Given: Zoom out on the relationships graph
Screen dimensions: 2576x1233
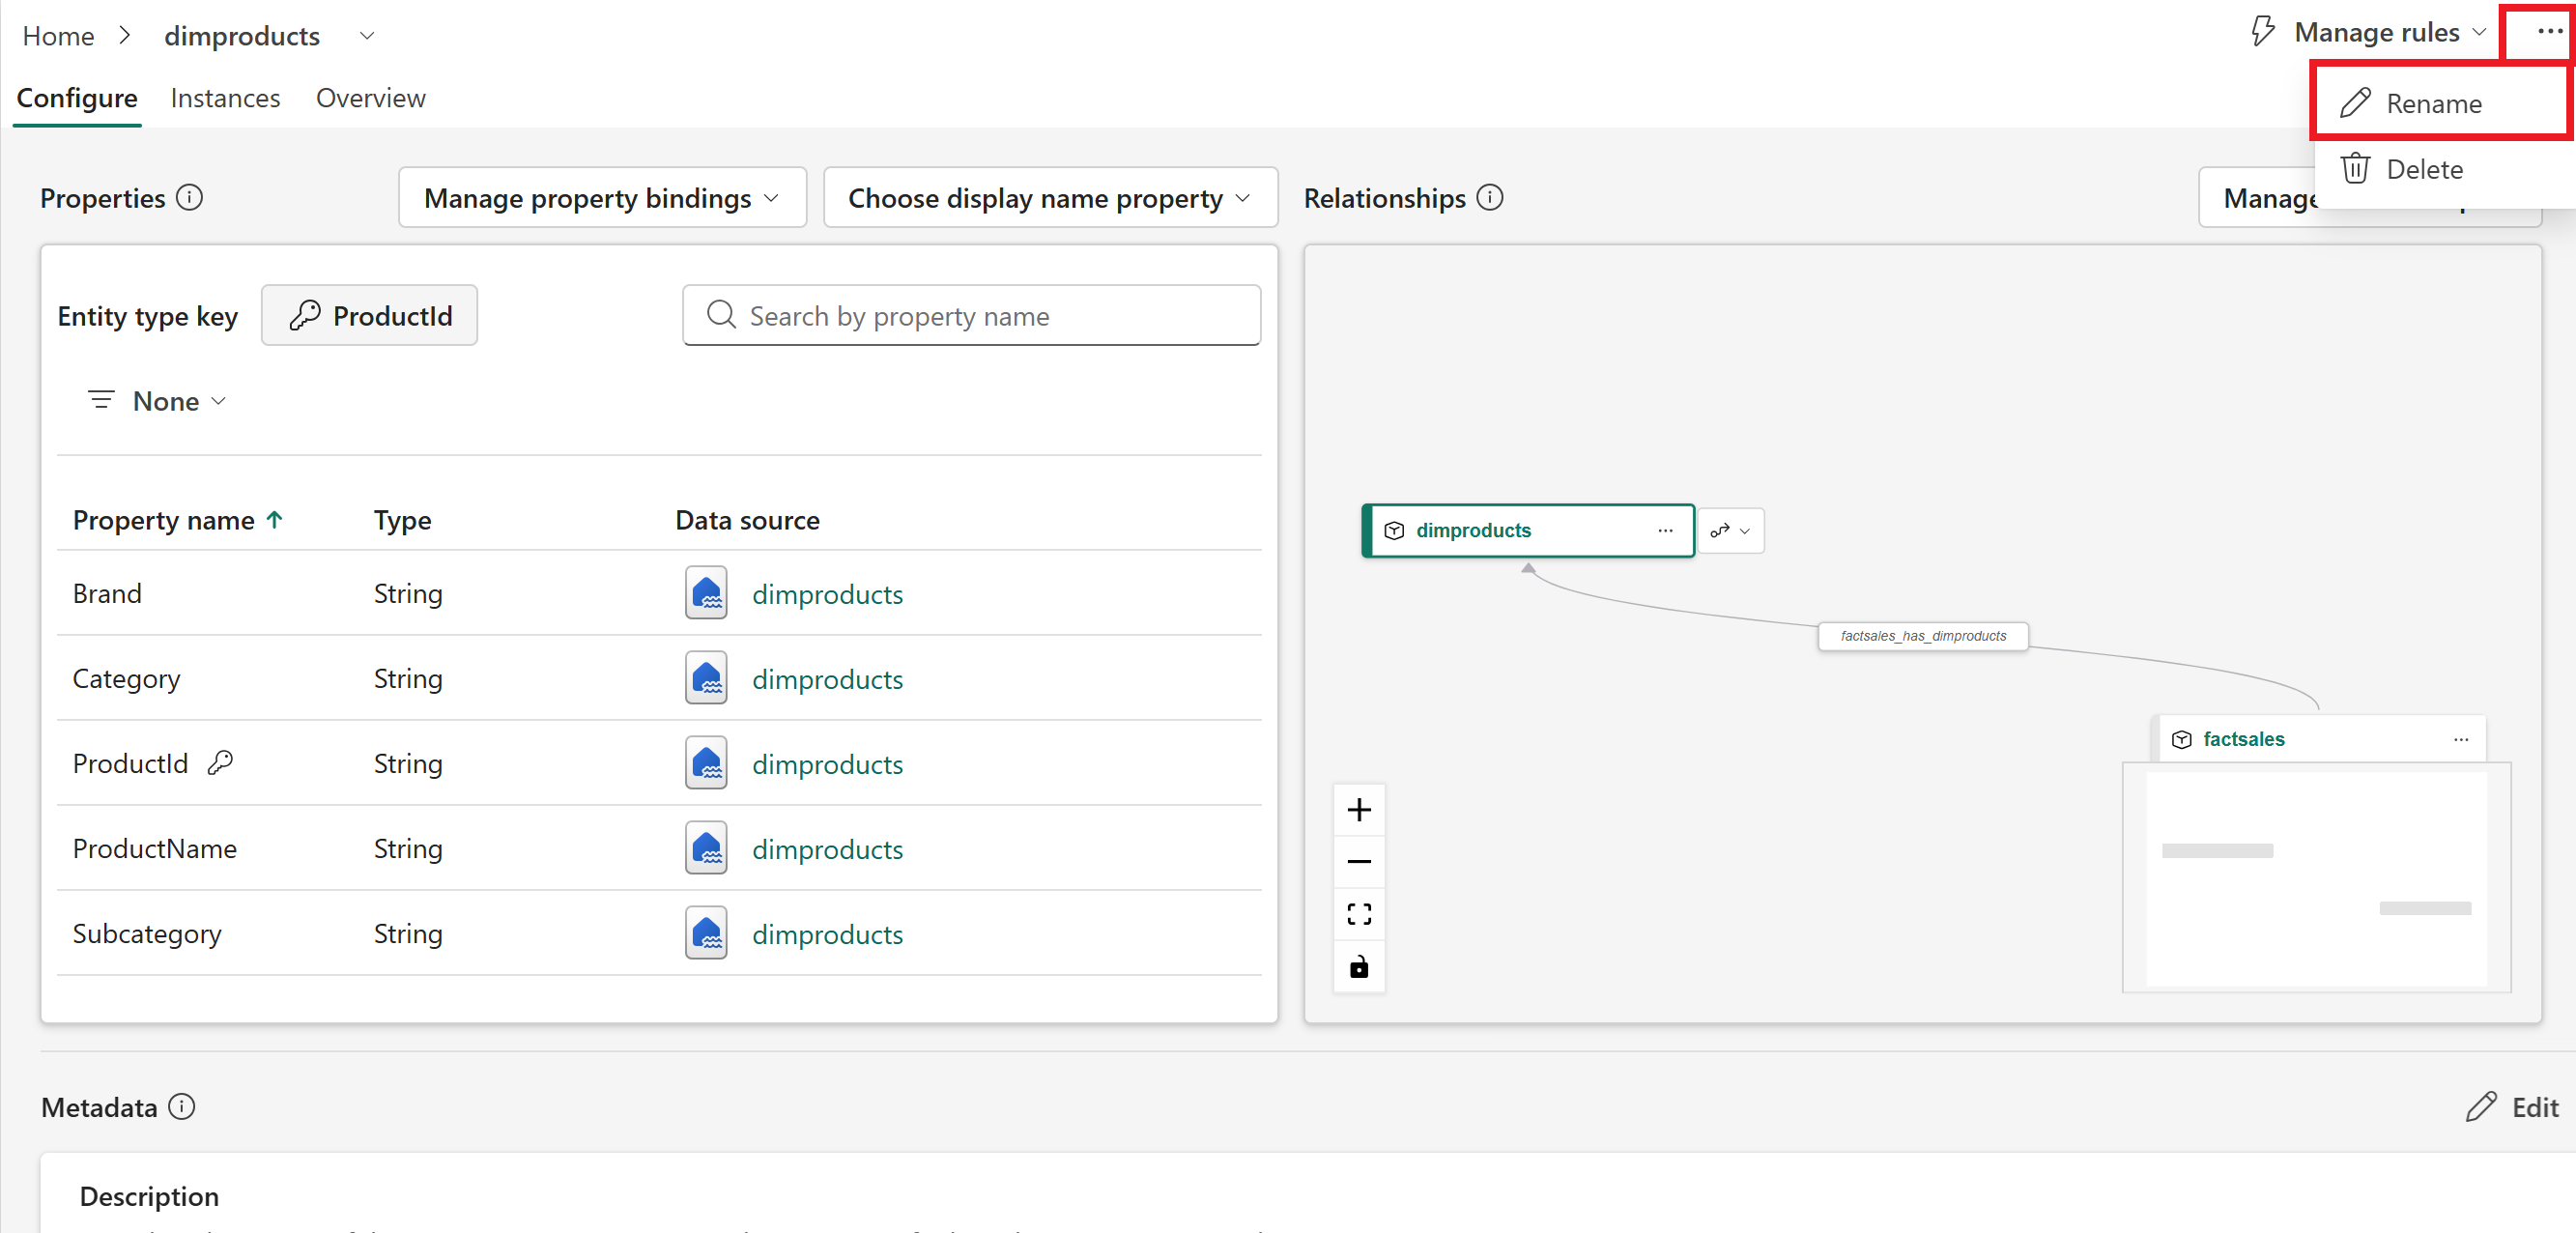Looking at the screenshot, I should (x=1359, y=861).
